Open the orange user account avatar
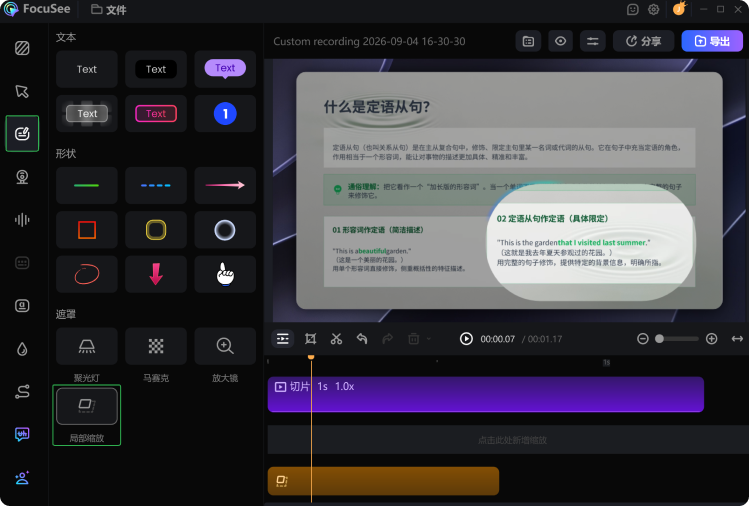 tap(679, 9)
